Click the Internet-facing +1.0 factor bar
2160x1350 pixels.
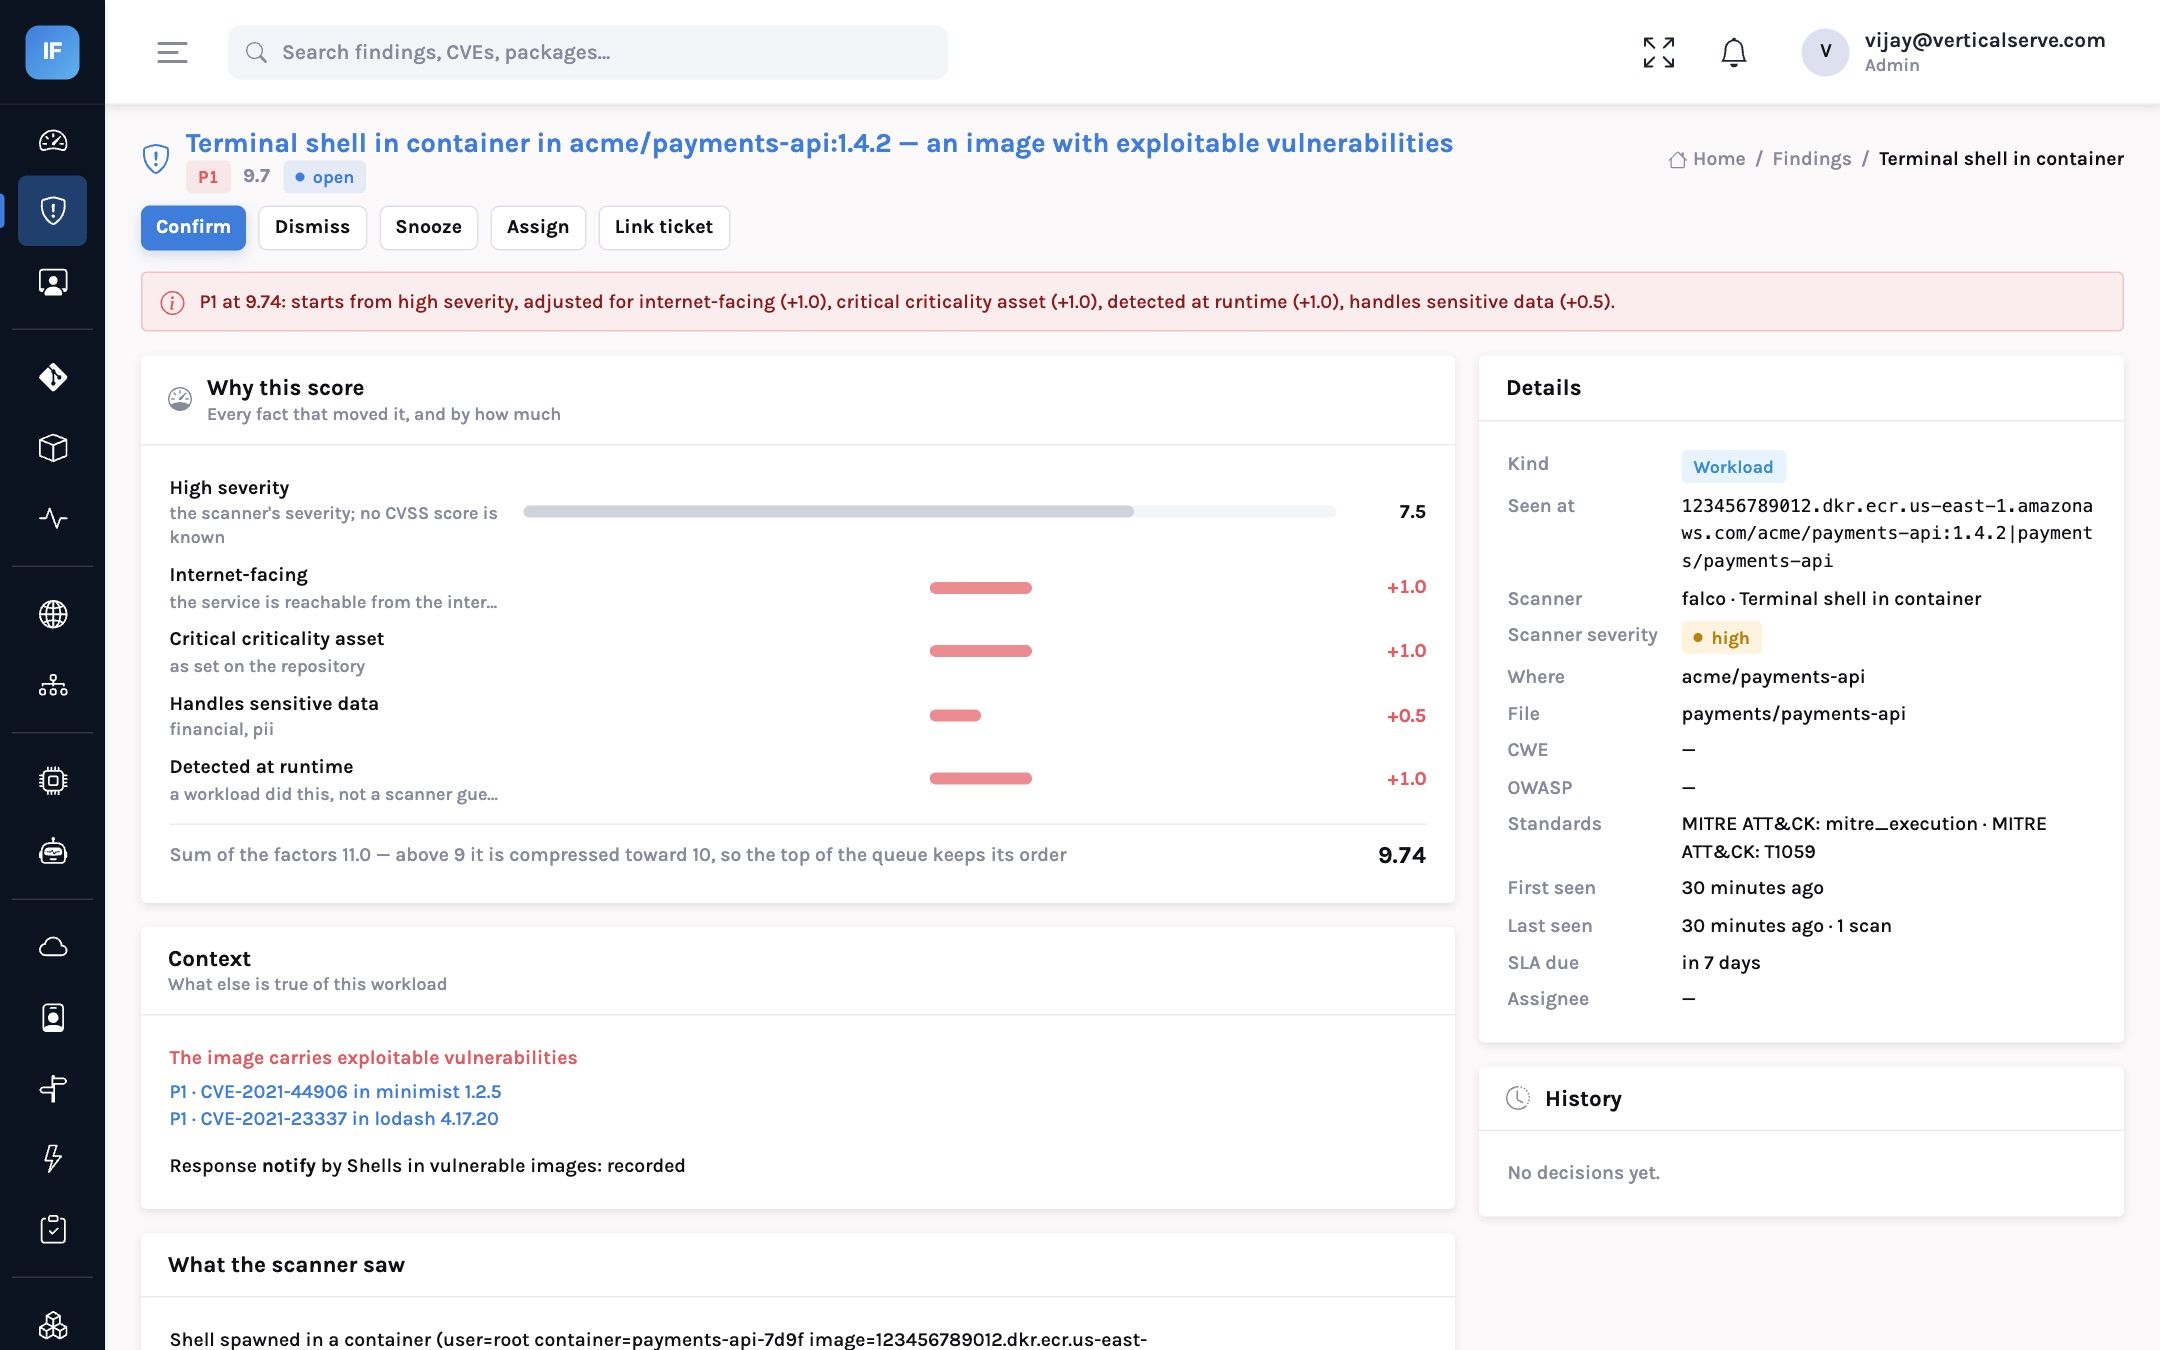(980, 588)
